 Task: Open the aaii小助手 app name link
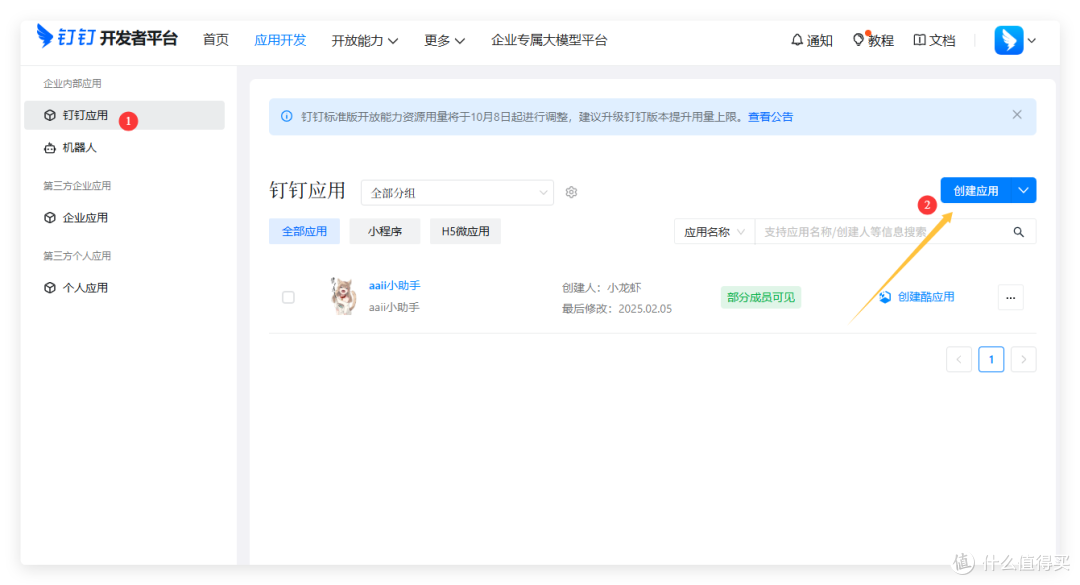(394, 285)
